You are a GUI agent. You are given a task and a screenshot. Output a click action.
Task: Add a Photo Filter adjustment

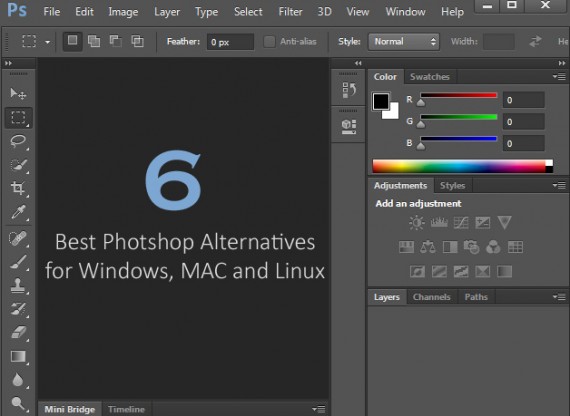(x=471, y=247)
